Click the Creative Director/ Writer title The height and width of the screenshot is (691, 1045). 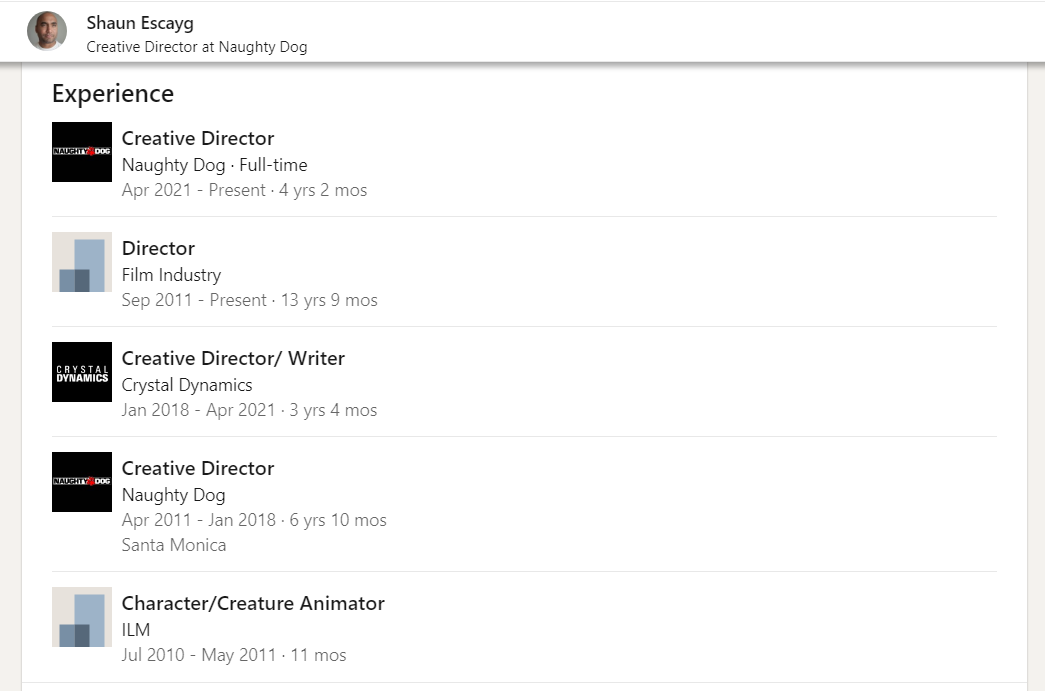pyautogui.click(x=233, y=358)
